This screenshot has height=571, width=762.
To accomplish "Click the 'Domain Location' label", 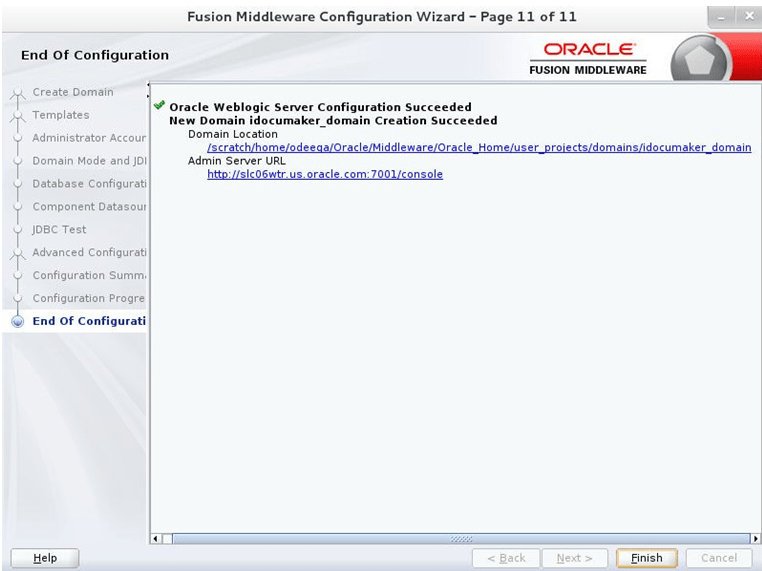I will [233, 134].
